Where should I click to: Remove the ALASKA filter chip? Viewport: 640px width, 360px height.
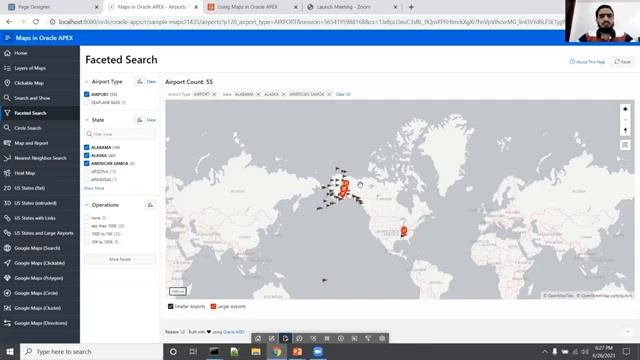[283, 94]
